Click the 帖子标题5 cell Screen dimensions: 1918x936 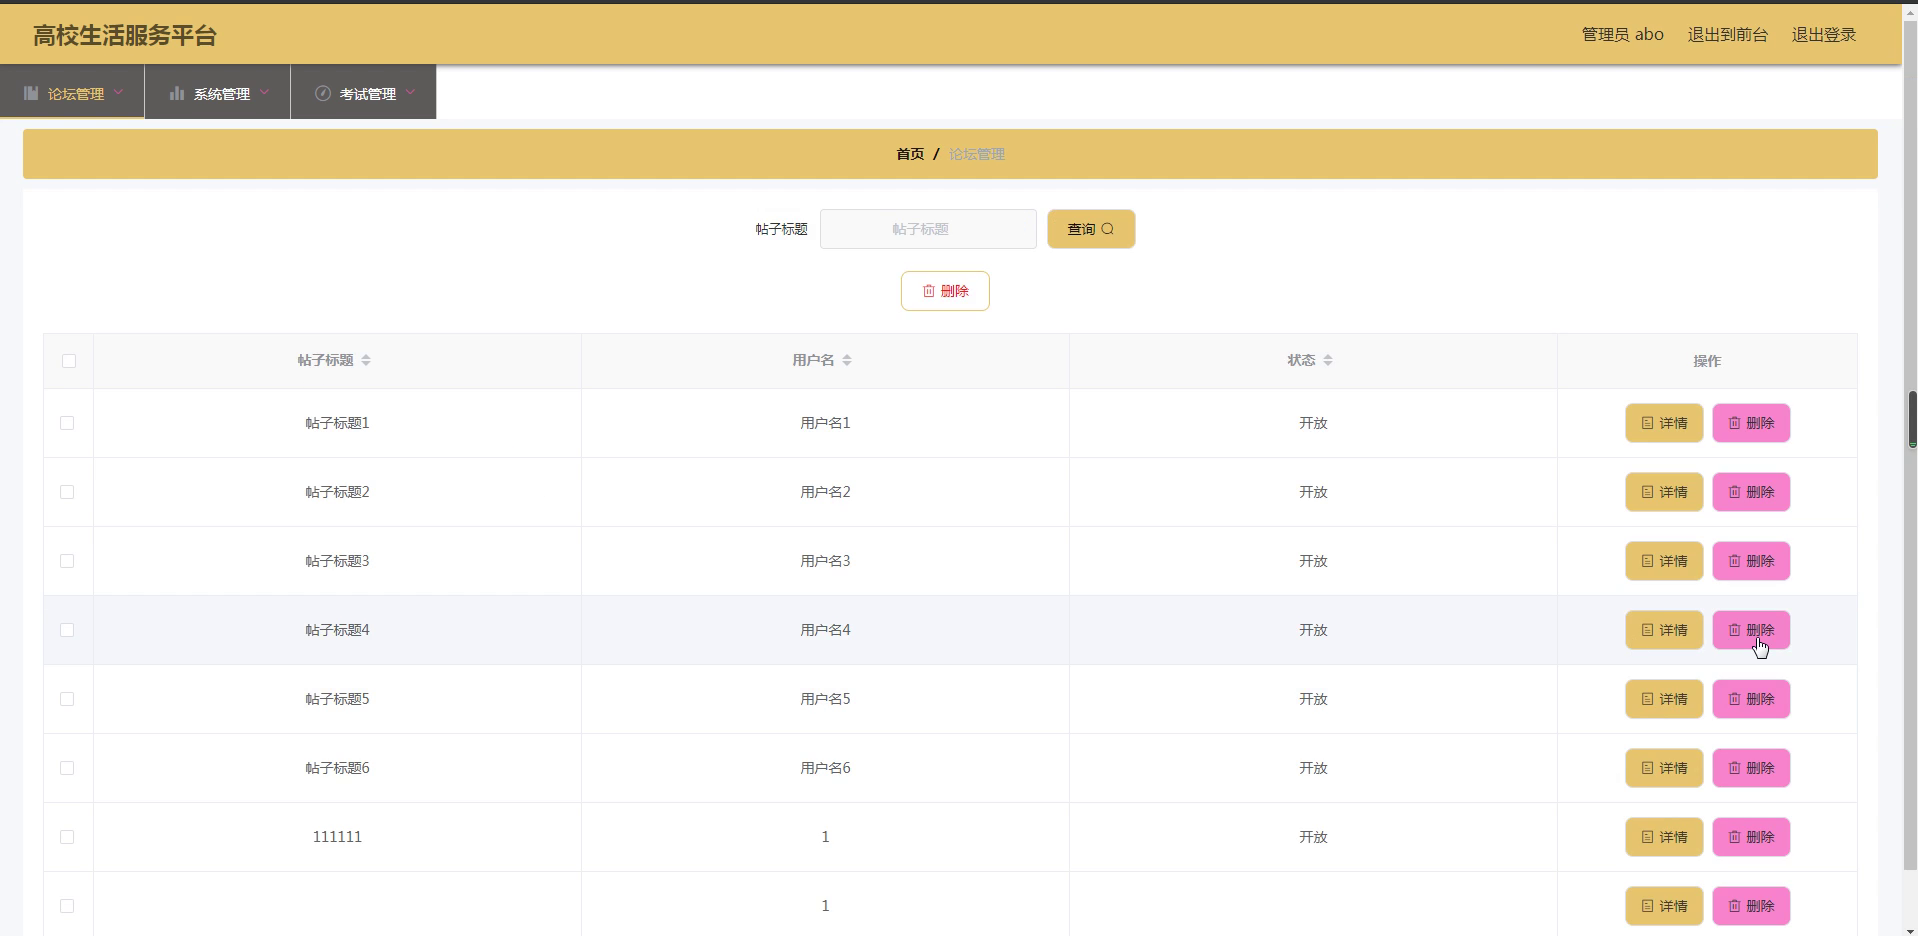(x=337, y=699)
